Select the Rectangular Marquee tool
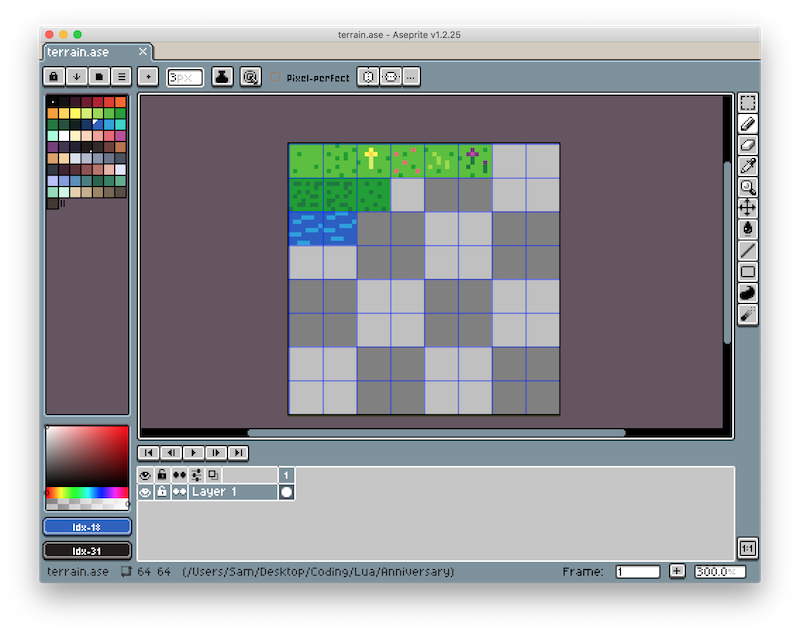 (x=750, y=101)
